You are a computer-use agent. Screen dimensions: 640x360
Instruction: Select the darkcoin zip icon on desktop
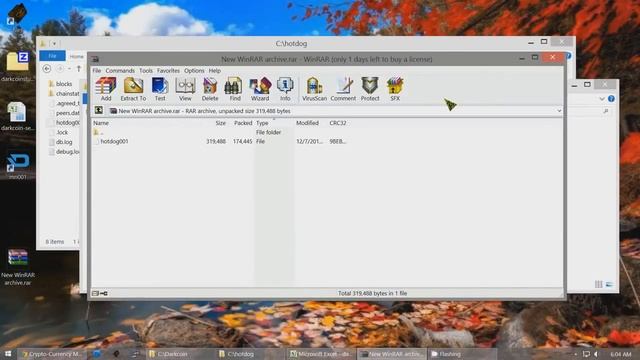click(x=18, y=66)
